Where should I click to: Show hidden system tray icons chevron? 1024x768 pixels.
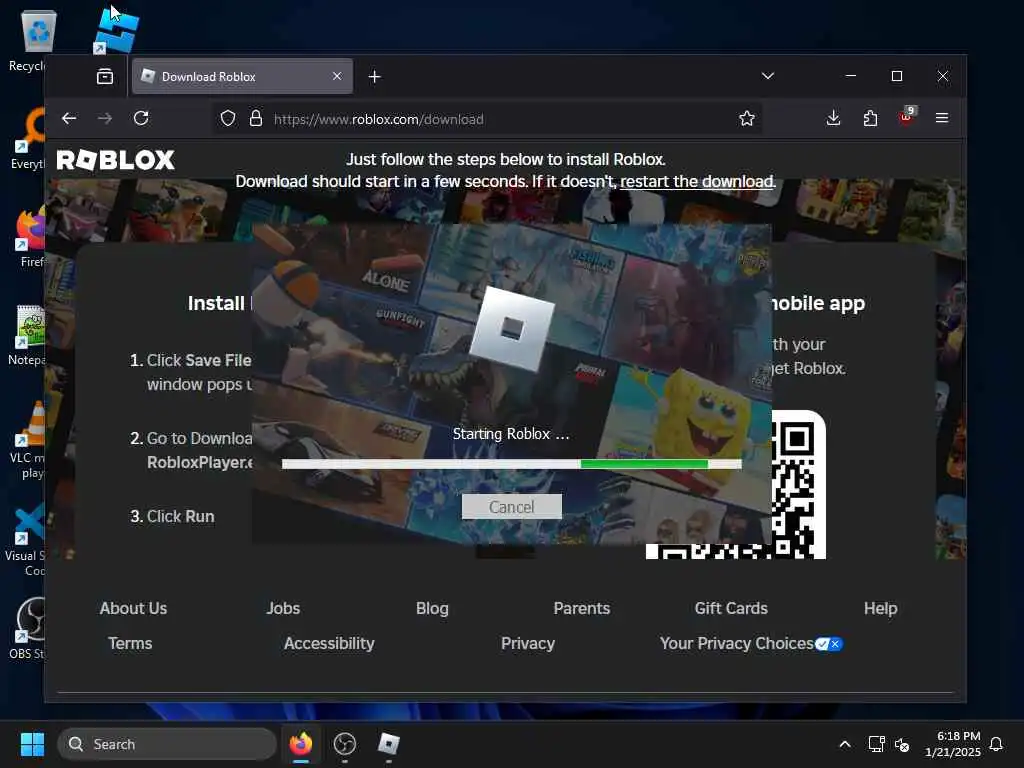(844, 744)
